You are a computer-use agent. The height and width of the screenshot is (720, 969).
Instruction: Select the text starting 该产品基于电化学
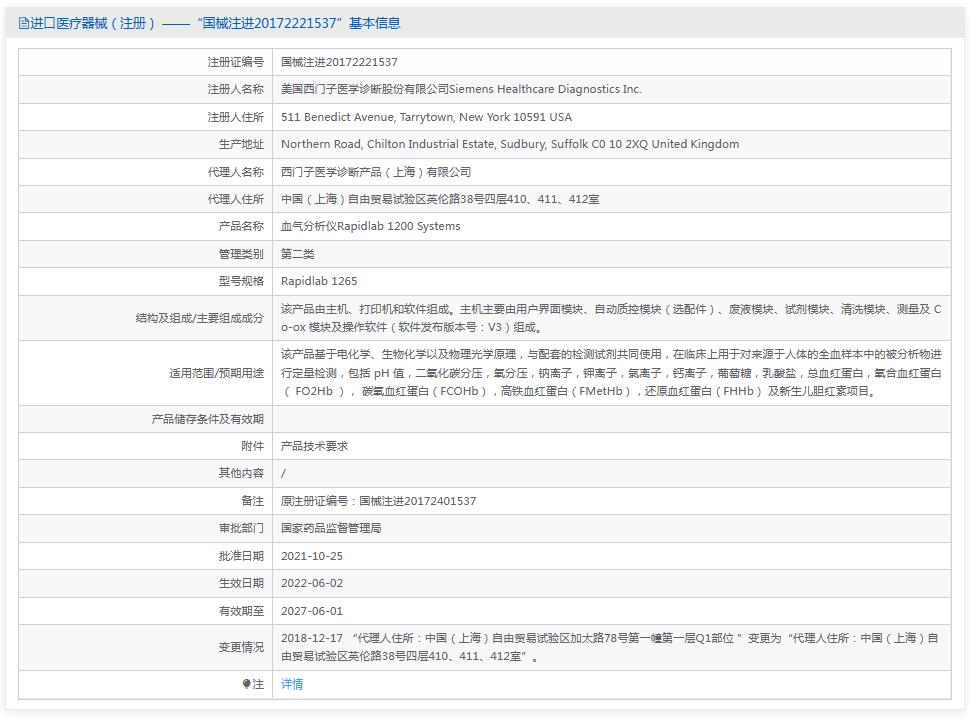[x=611, y=373]
